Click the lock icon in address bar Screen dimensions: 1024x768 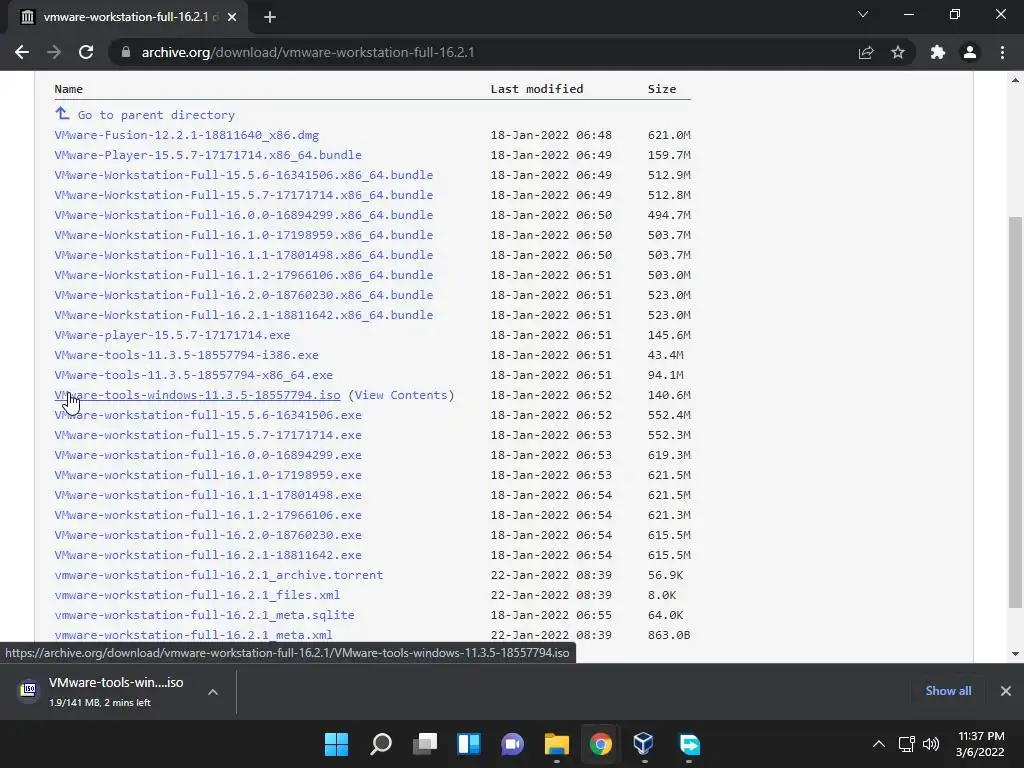click(126, 52)
